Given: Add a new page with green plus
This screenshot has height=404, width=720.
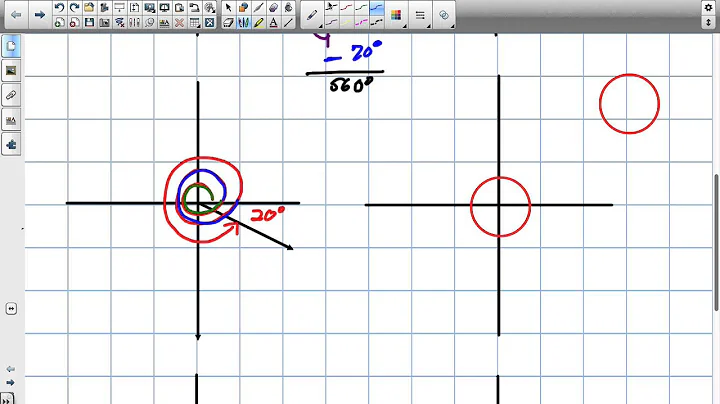Looking at the screenshot, I should [x=59, y=22].
